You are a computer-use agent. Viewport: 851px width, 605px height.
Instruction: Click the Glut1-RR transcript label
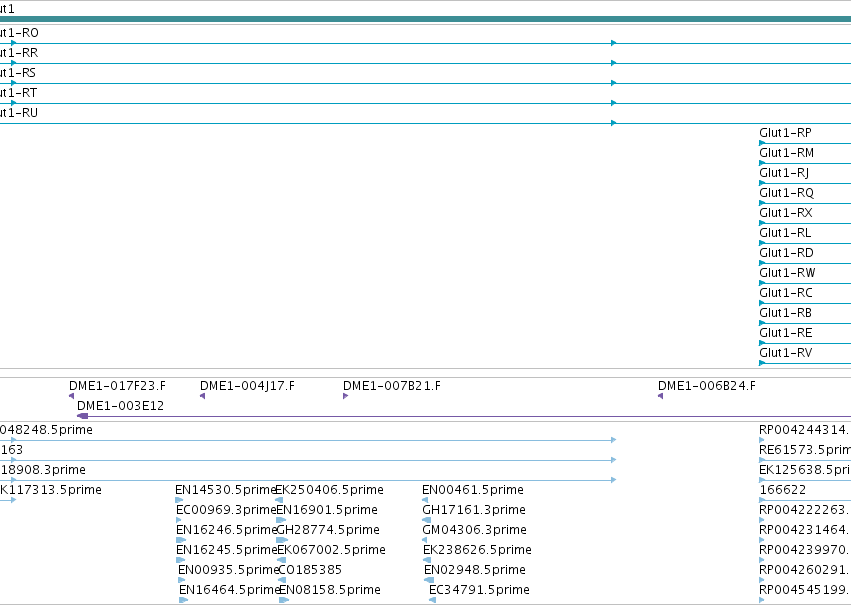(19, 53)
